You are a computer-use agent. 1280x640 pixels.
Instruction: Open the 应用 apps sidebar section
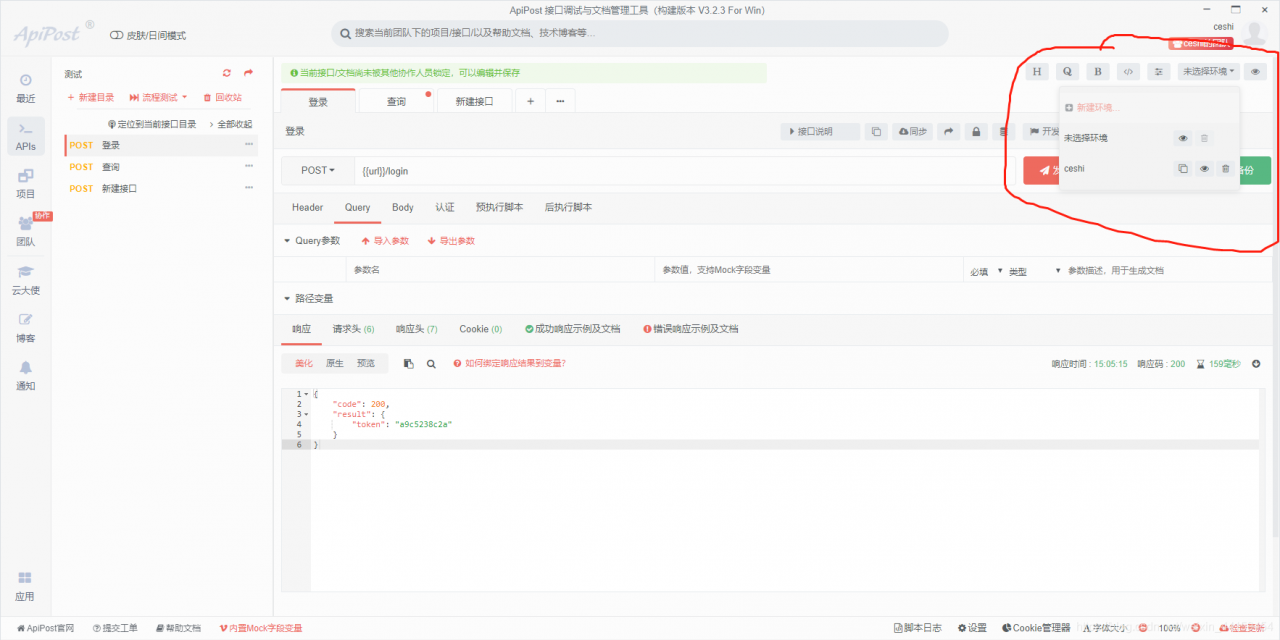tap(25, 587)
